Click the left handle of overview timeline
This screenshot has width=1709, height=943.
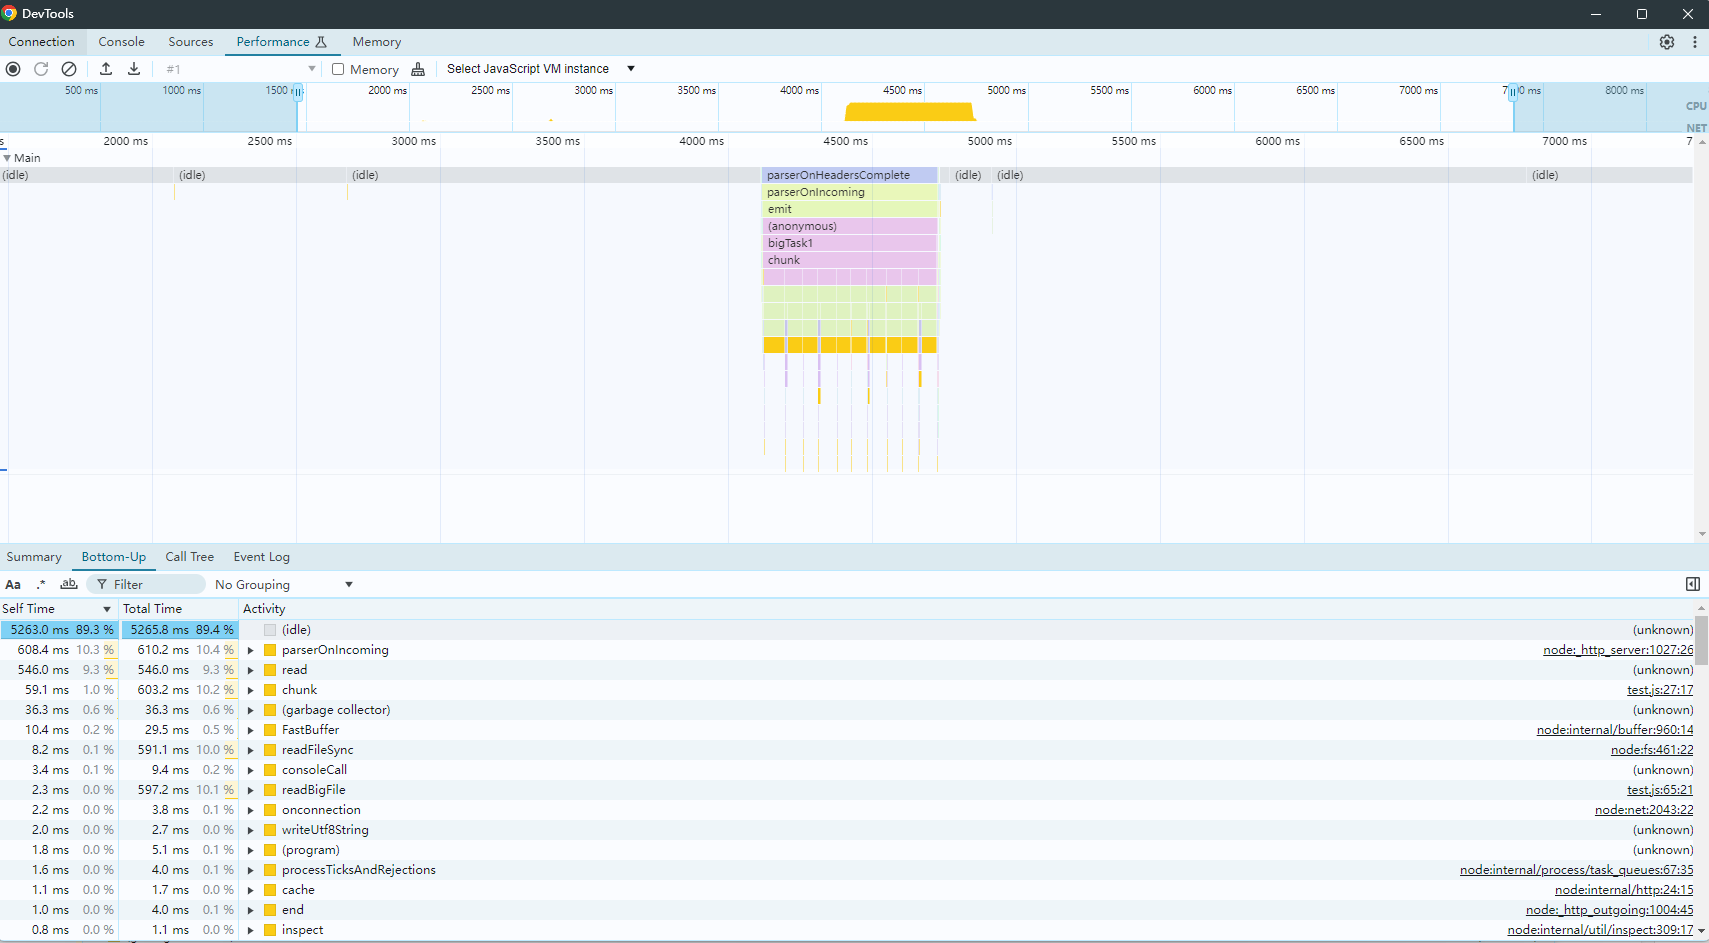[297, 92]
